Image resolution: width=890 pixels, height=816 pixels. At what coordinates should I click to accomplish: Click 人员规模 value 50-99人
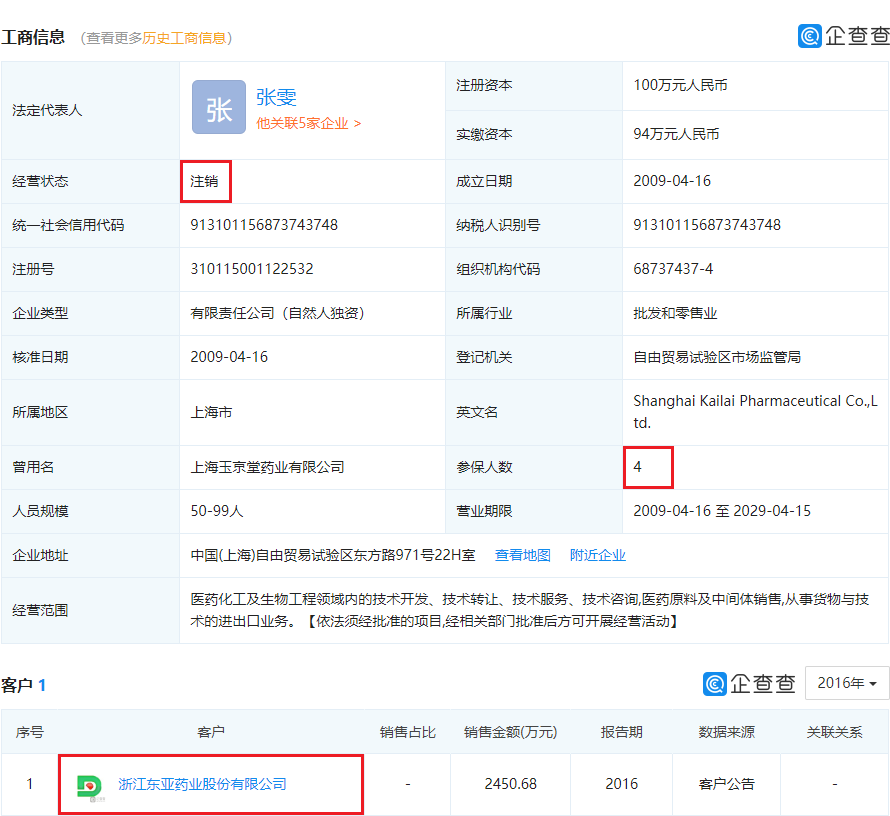(x=217, y=511)
